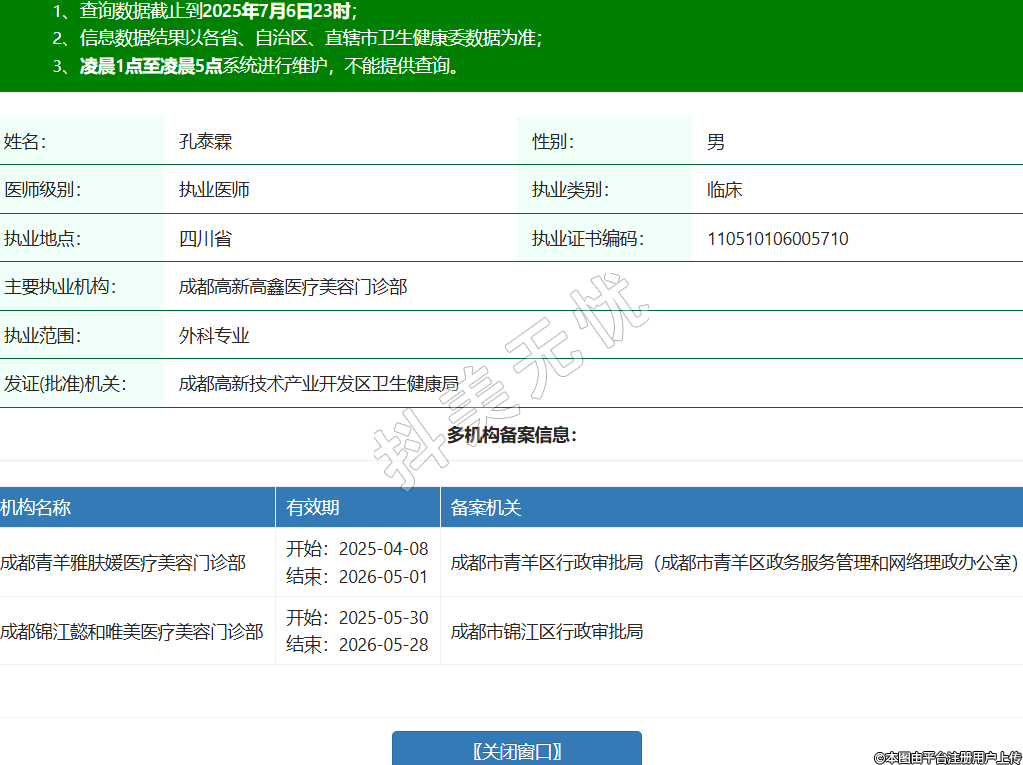1023x765 pixels.
Task: Select the 执业医师 physician level value
Action: click(x=214, y=190)
